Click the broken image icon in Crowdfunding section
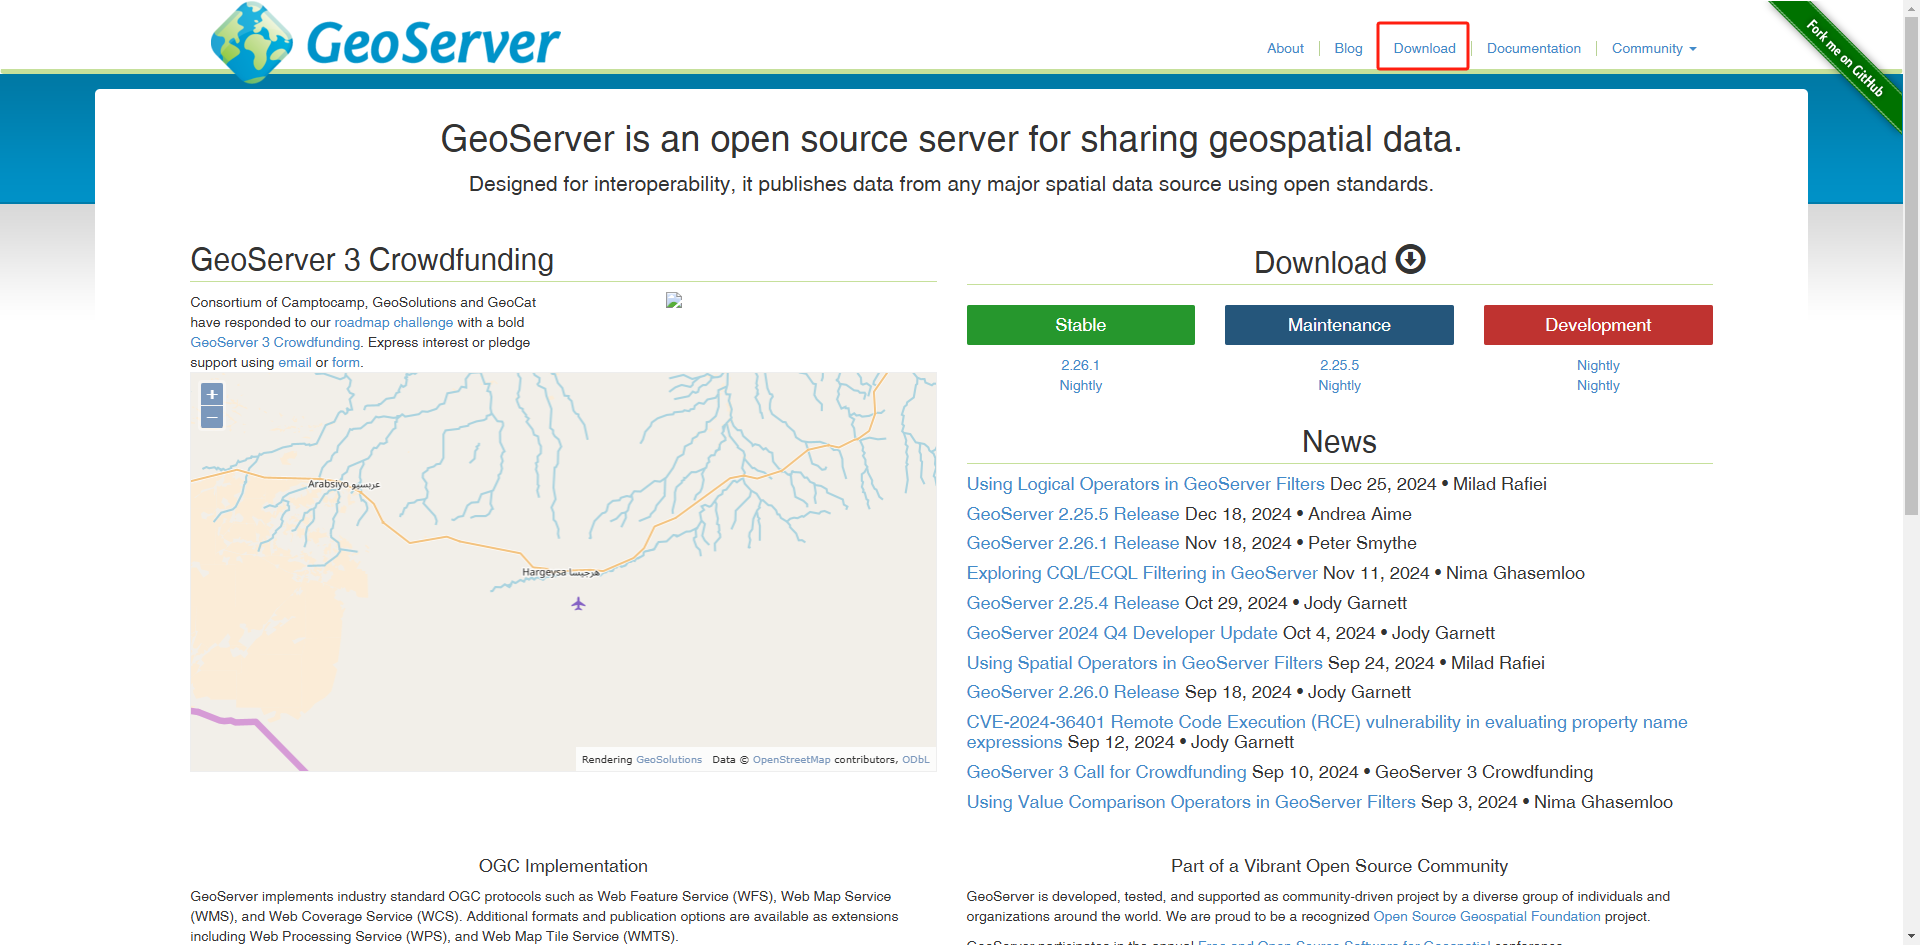This screenshot has height=945, width=1920. tap(674, 300)
